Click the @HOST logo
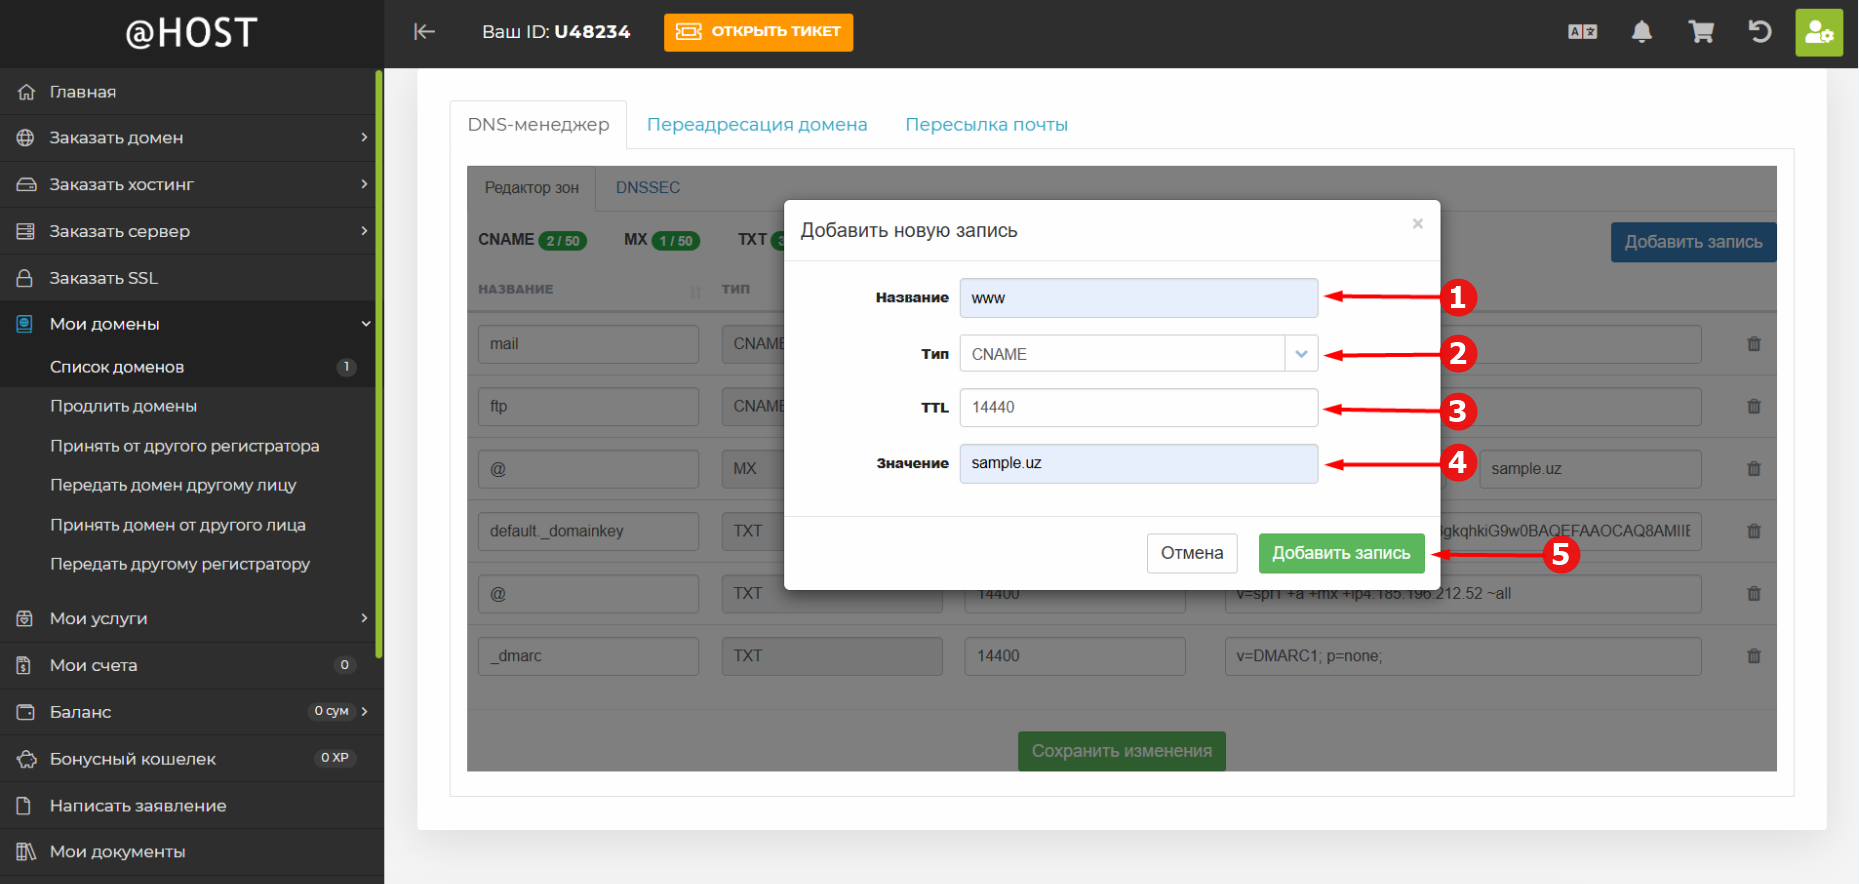The height and width of the screenshot is (884, 1859). click(191, 33)
